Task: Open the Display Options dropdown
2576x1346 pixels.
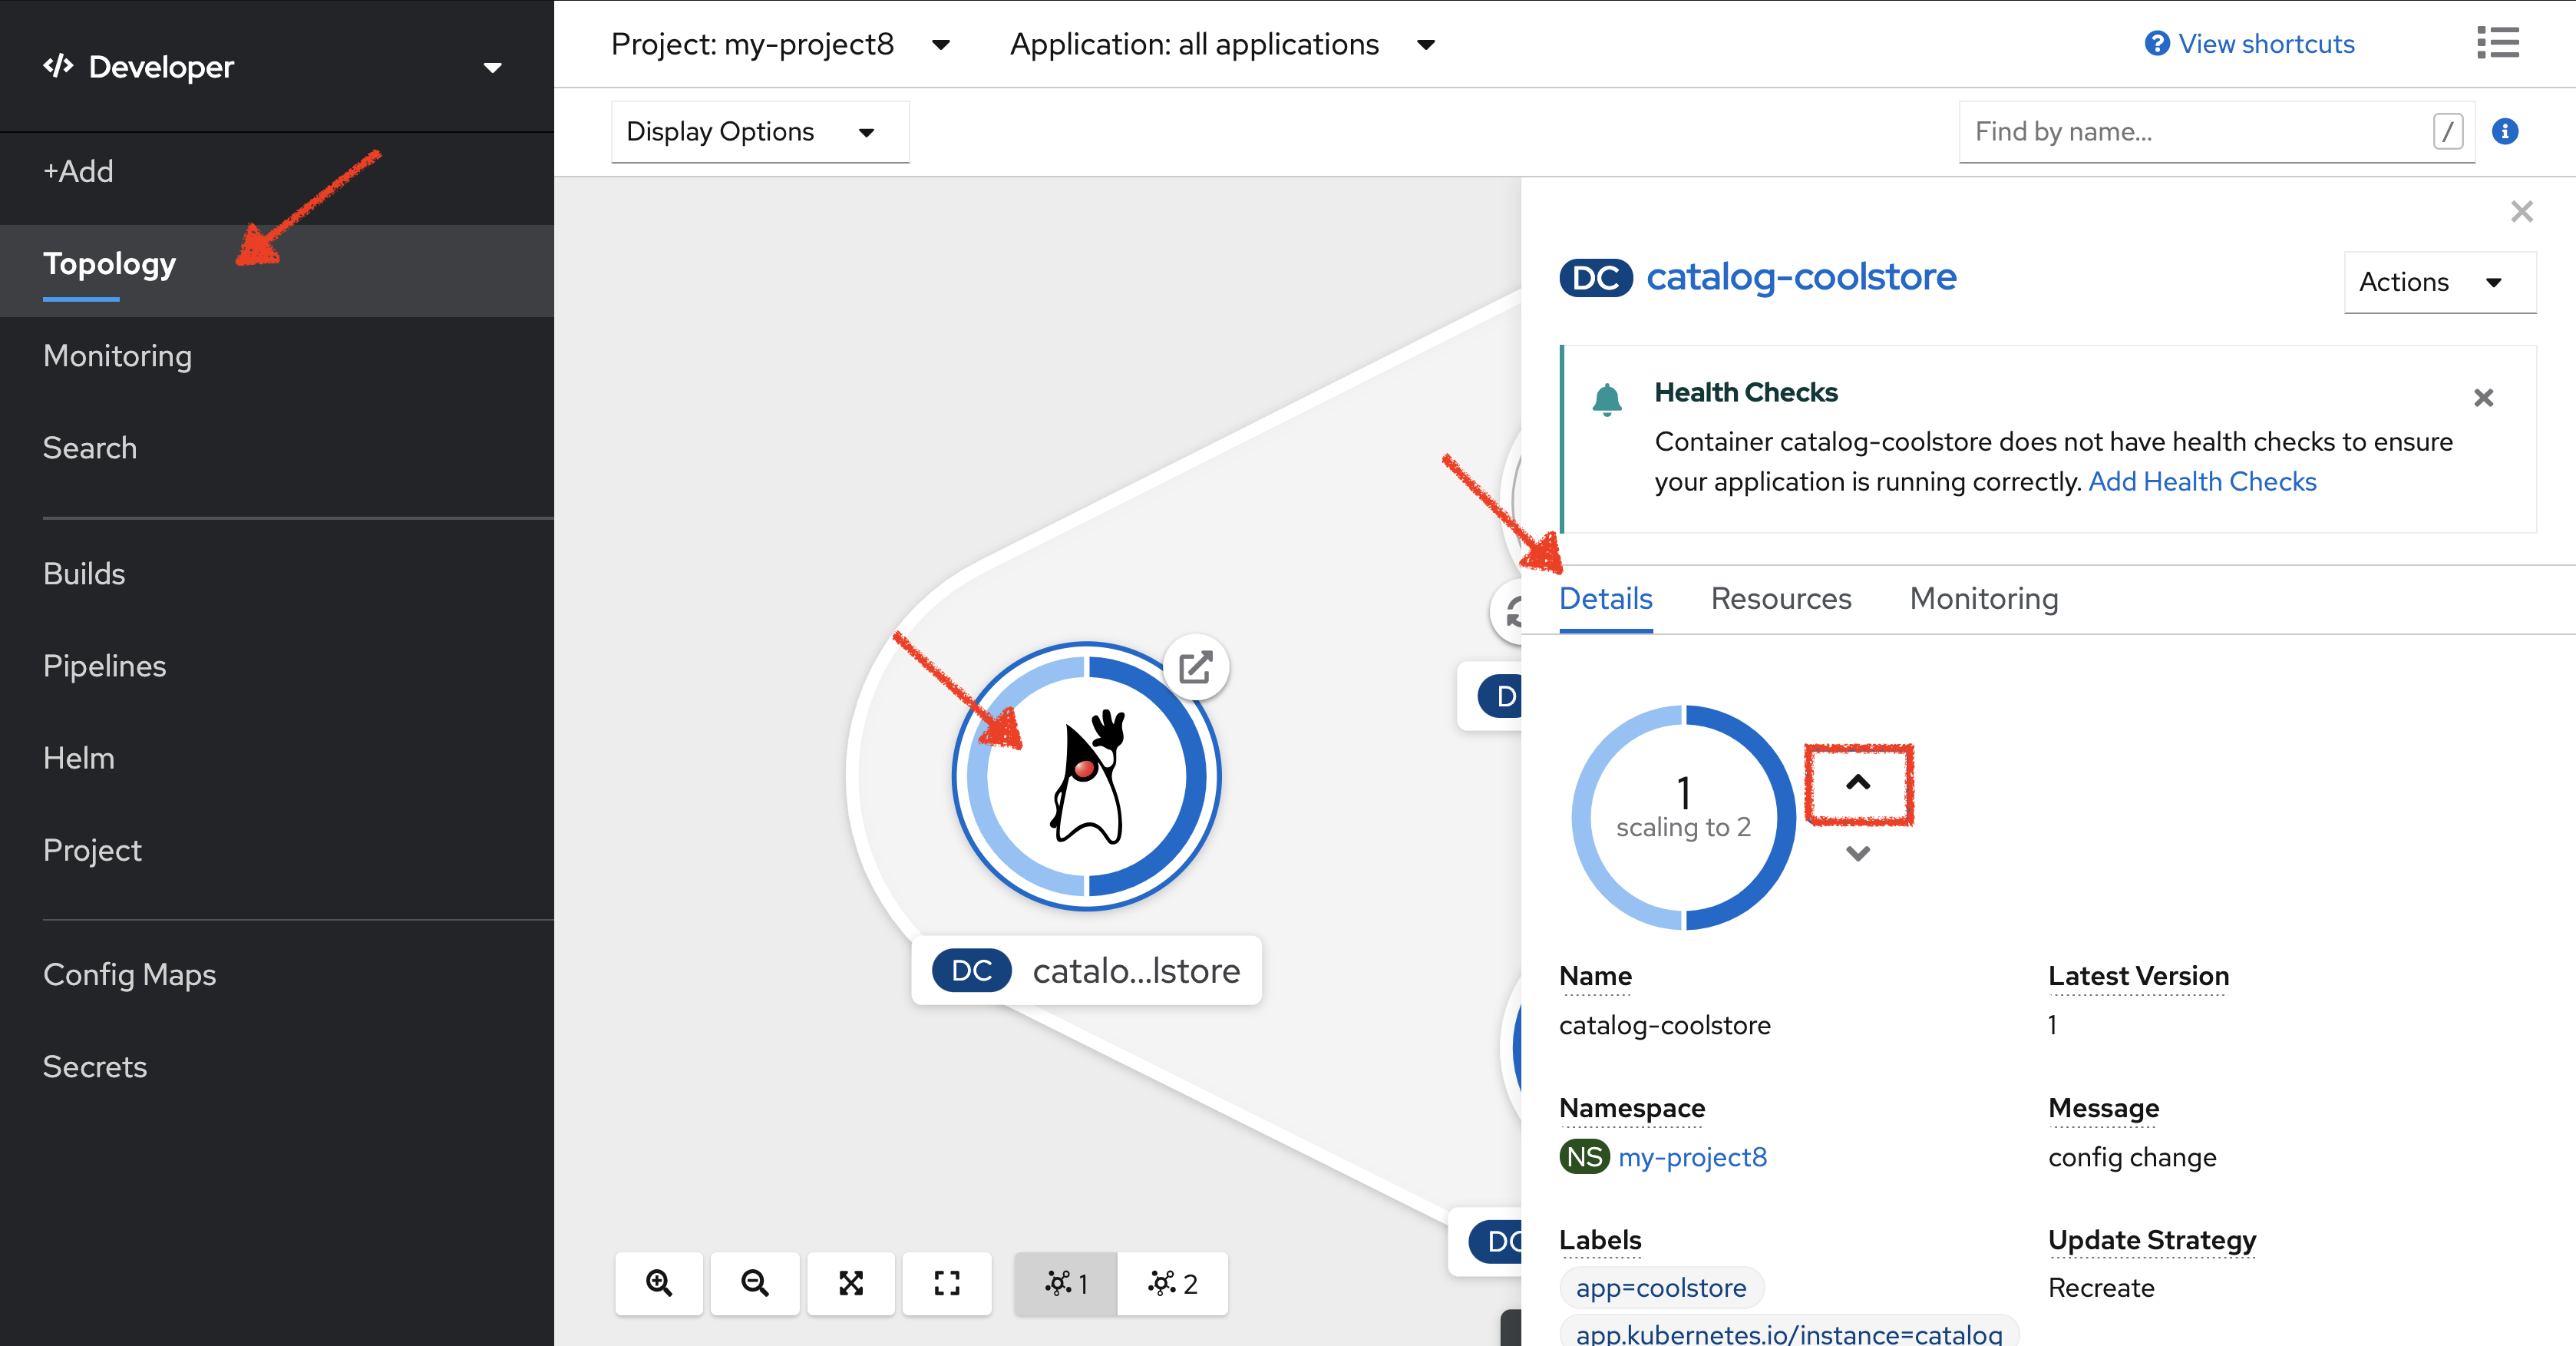Action: (x=760, y=131)
